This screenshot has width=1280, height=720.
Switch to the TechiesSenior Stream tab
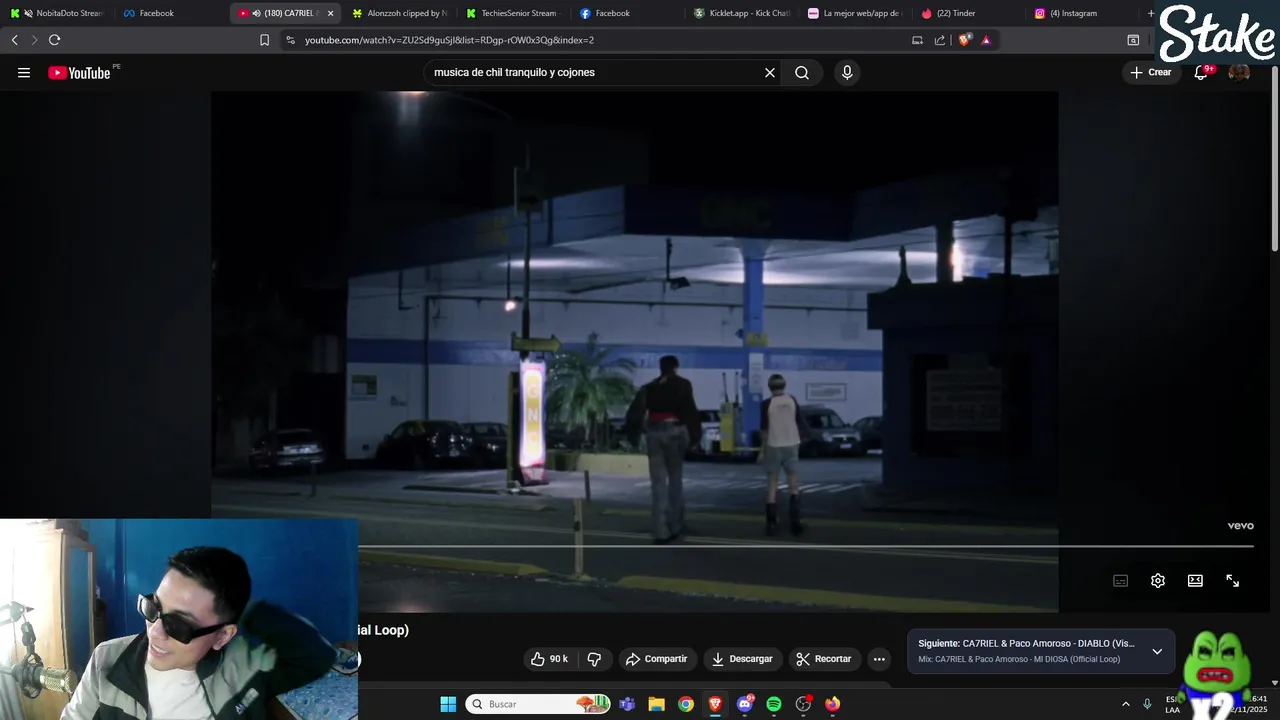512,13
